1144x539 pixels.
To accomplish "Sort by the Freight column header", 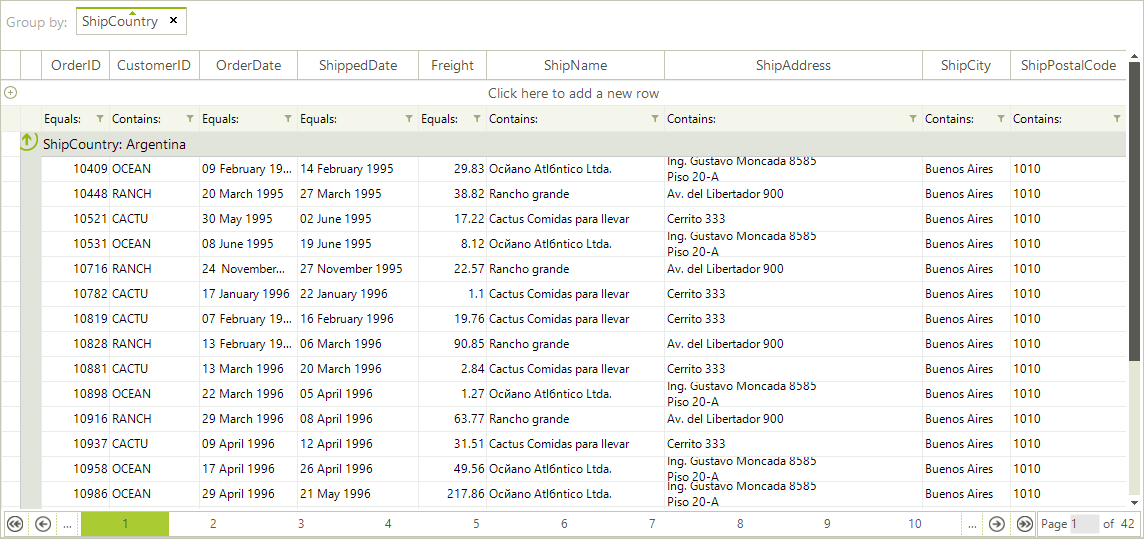I will [x=452, y=65].
